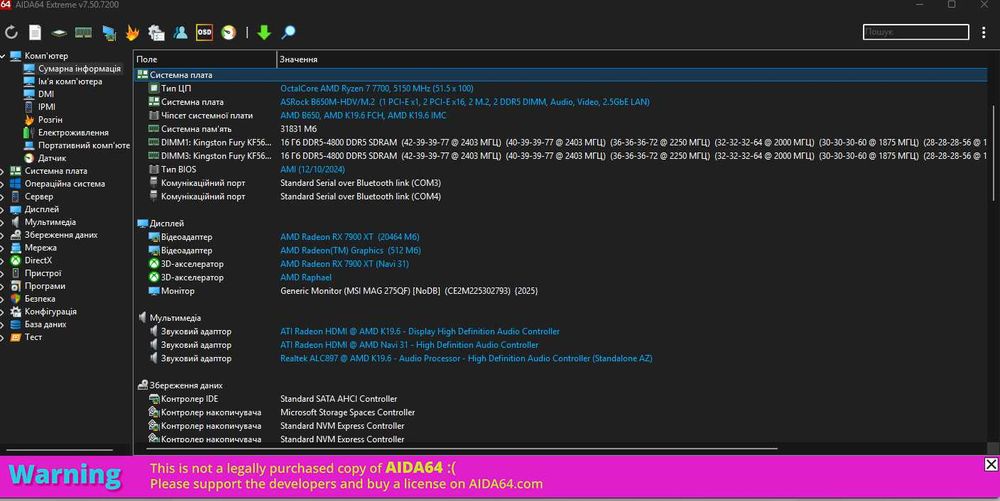The image size is (1000, 501).
Task: Select Електроживлення tree item
Action: [x=73, y=132]
